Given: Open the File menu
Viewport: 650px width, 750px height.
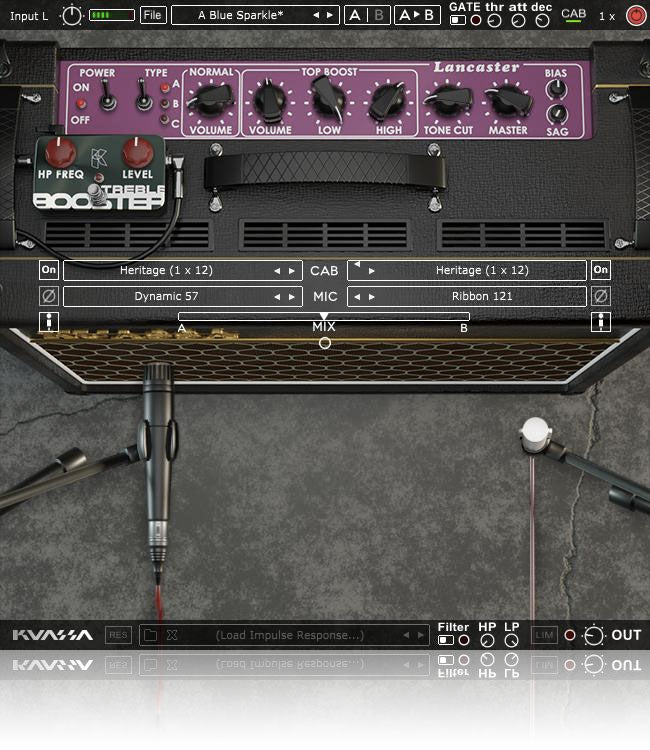Looking at the screenshot, I should point(153,15).
